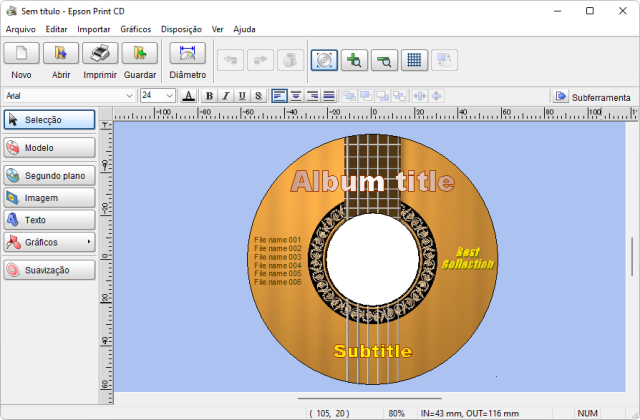Click the Modelo template button
Screen dimensions: 640x420
[x=49, y=147]
